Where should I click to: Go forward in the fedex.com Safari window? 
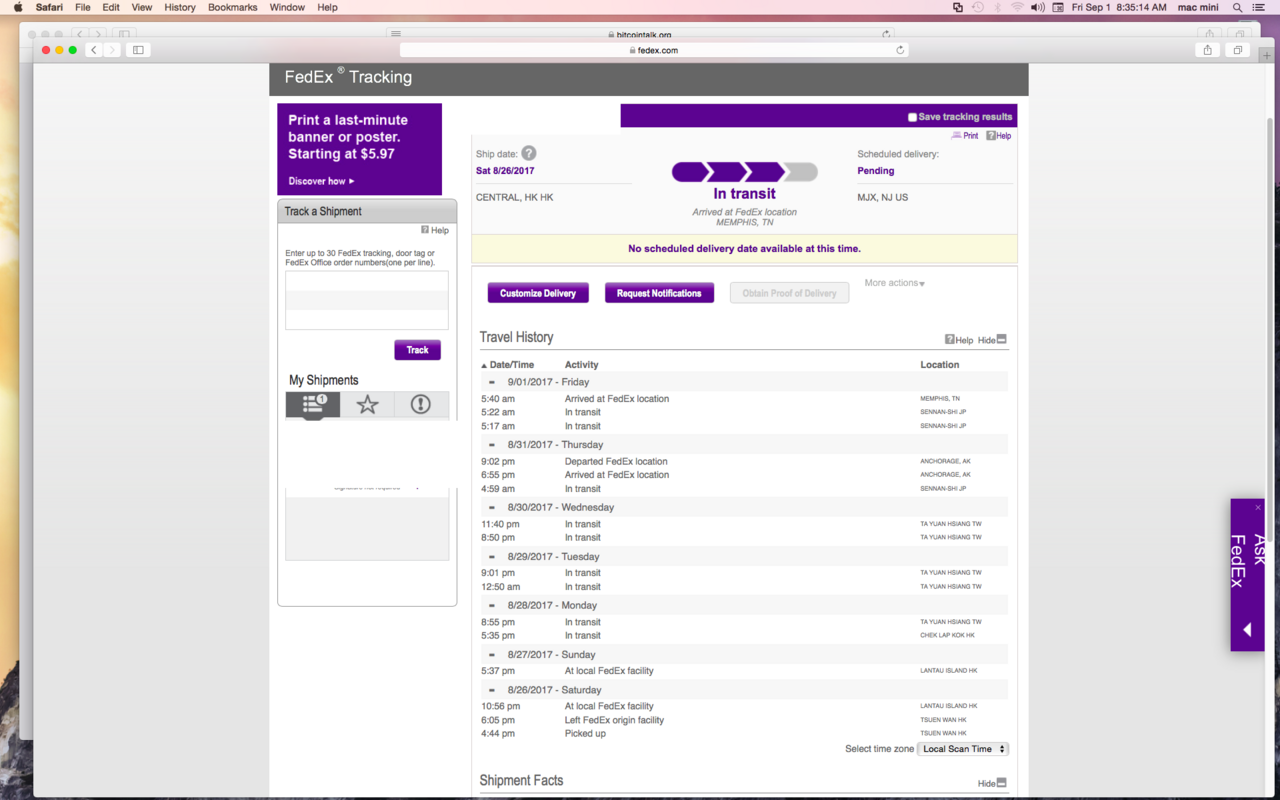tap(112, 50)
